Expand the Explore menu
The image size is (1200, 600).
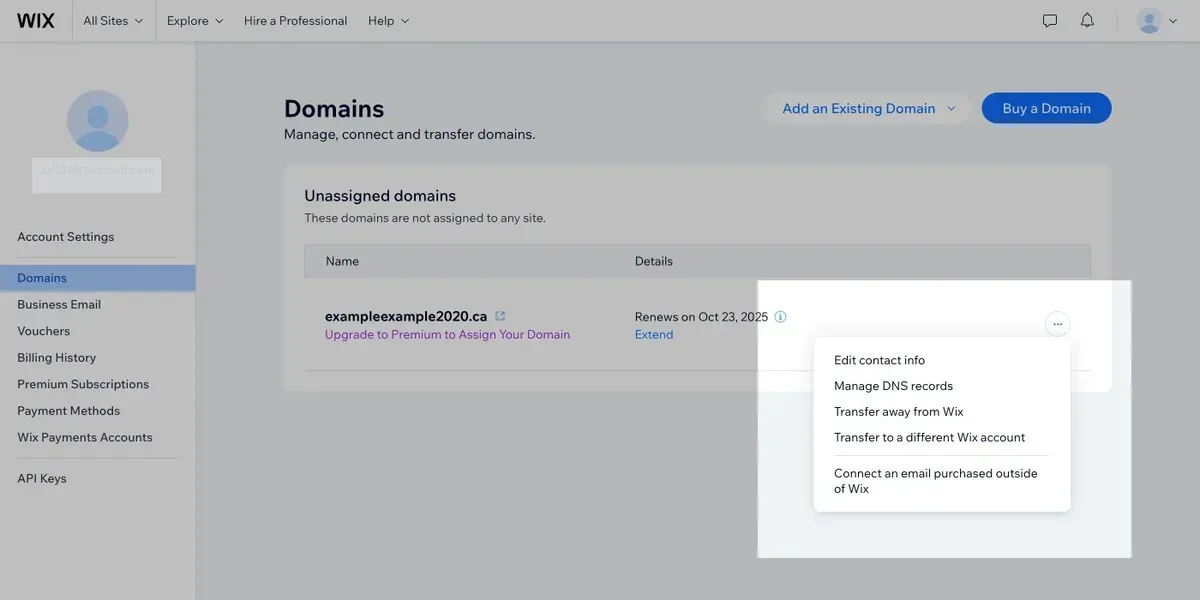pos(195,20)
